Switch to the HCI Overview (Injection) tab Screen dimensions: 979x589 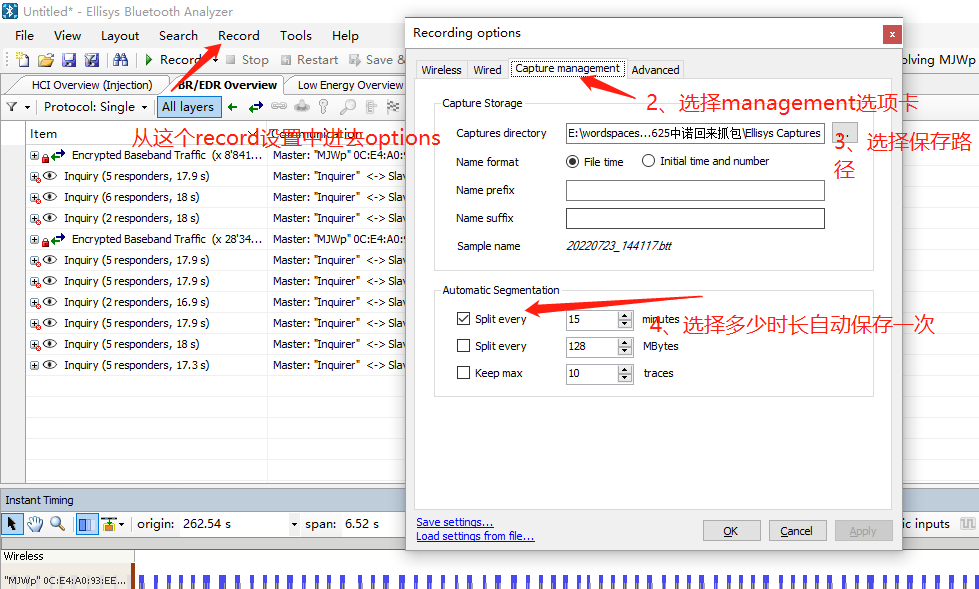(92, 85)
